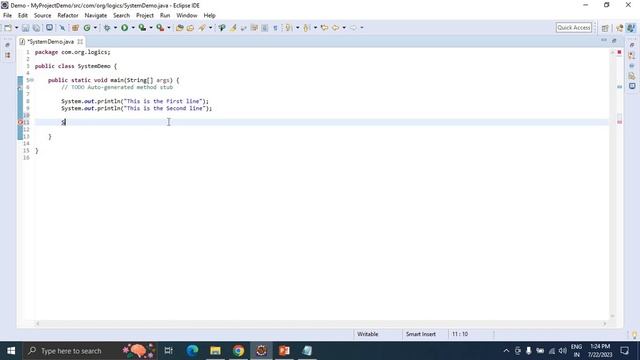Open the Run menu
This screenshot has width=640, height=360.
(x=165, y=16)
